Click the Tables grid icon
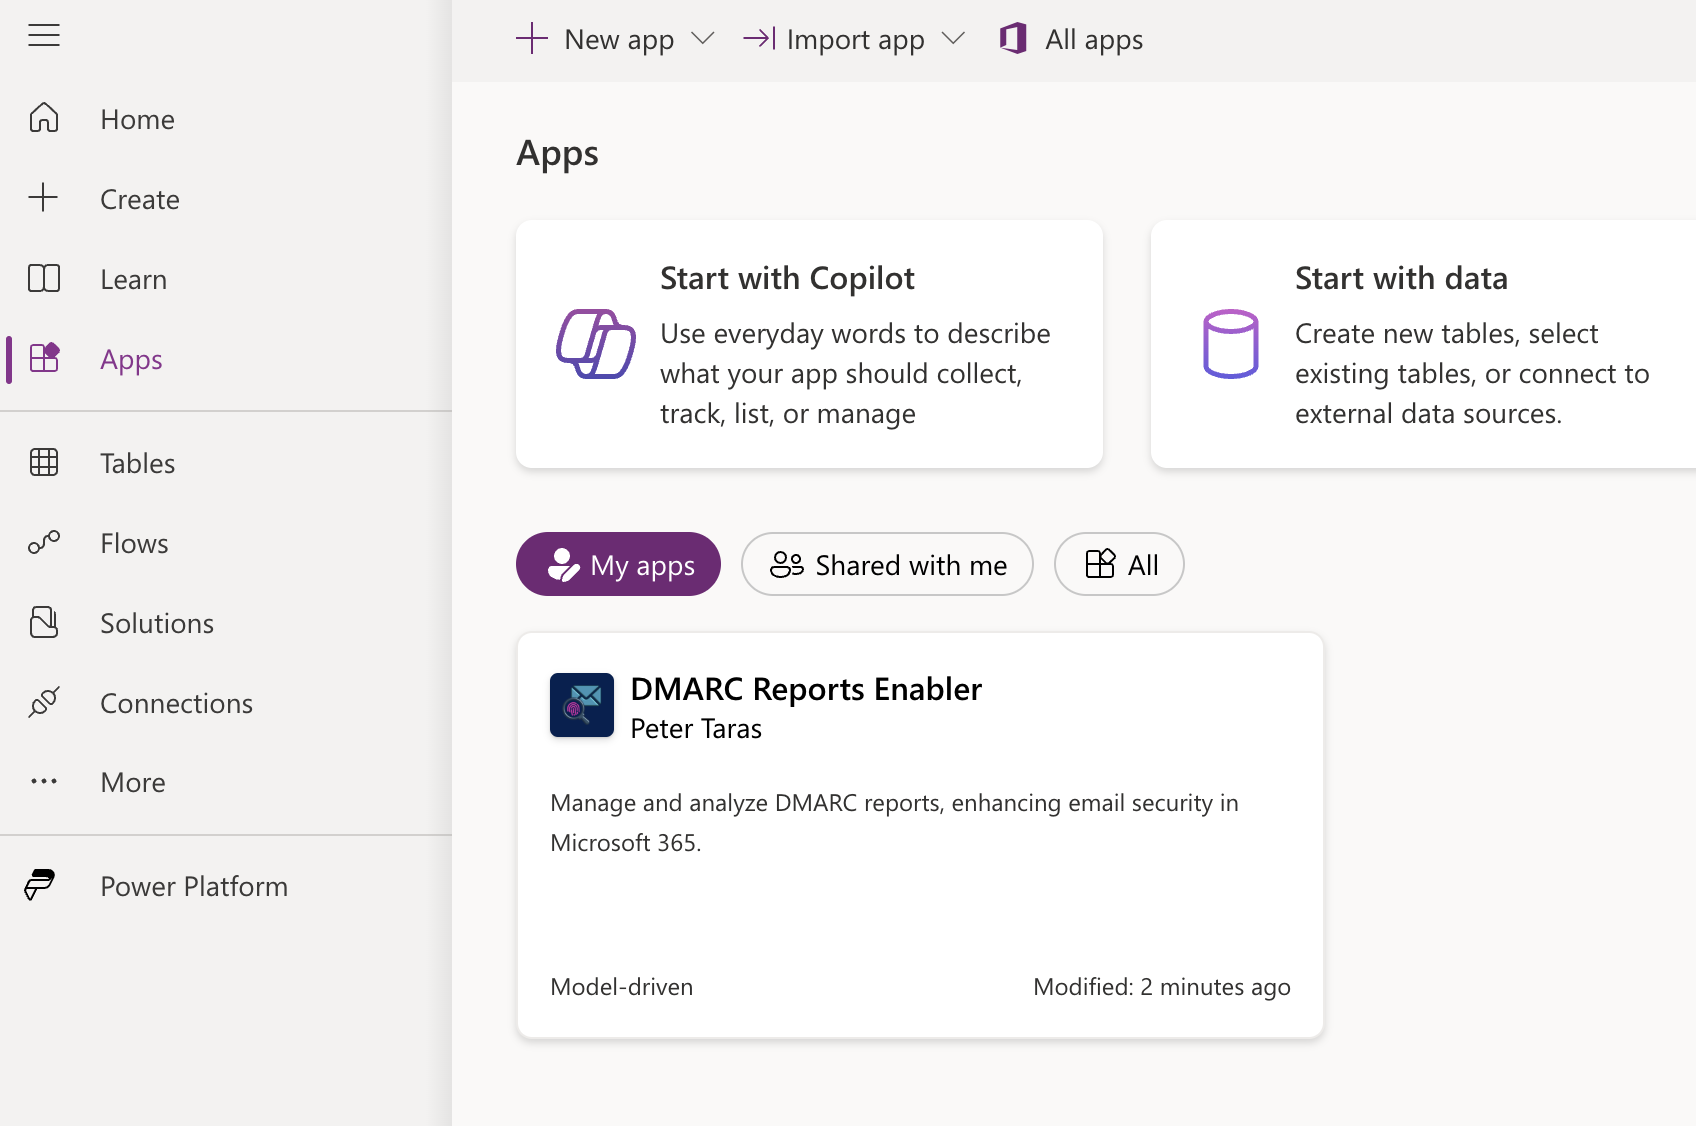This screenshot has height=1126, width=1696. click(x=44, y=462)
